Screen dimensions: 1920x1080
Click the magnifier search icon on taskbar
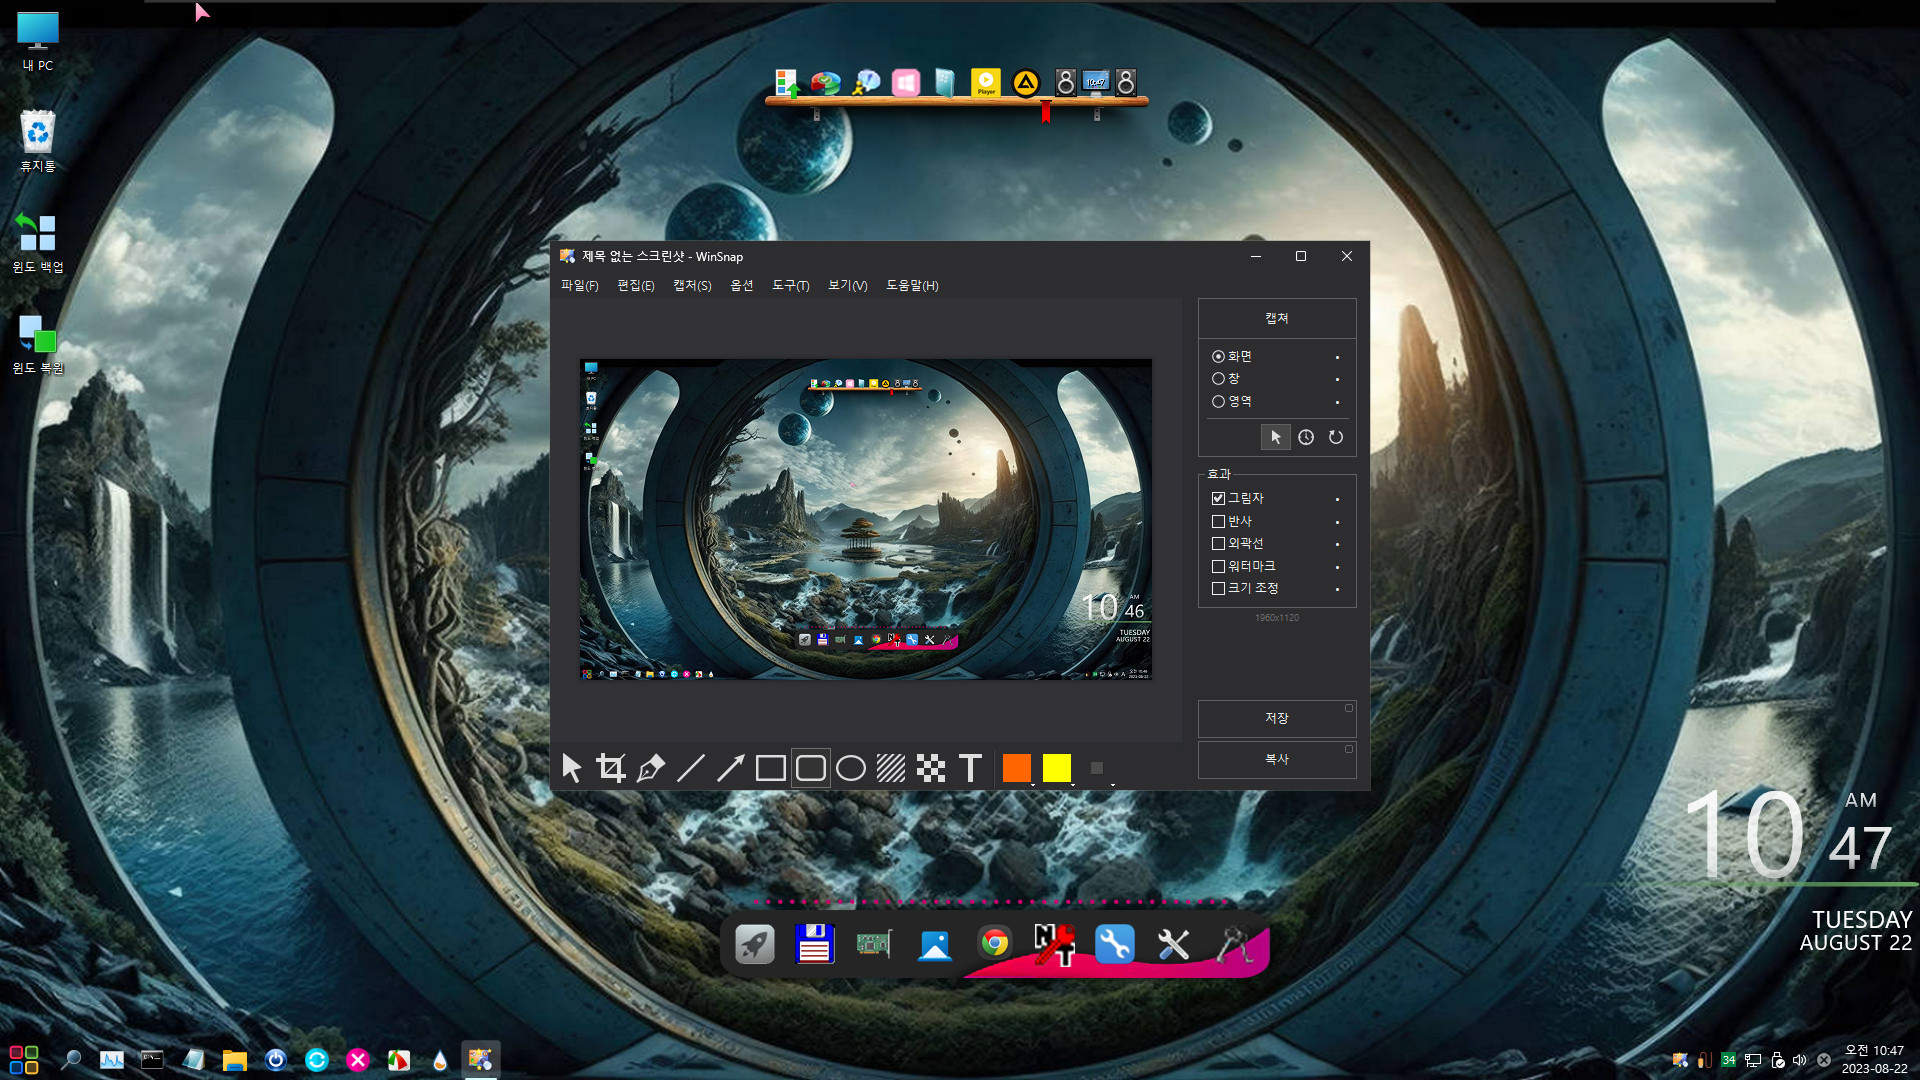click(x=71, y=1060)
